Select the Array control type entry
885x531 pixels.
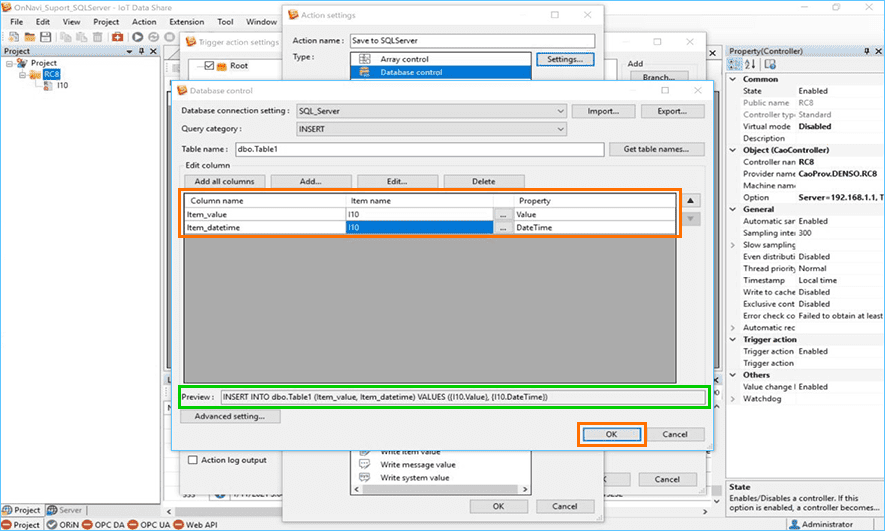pos(440,59)
